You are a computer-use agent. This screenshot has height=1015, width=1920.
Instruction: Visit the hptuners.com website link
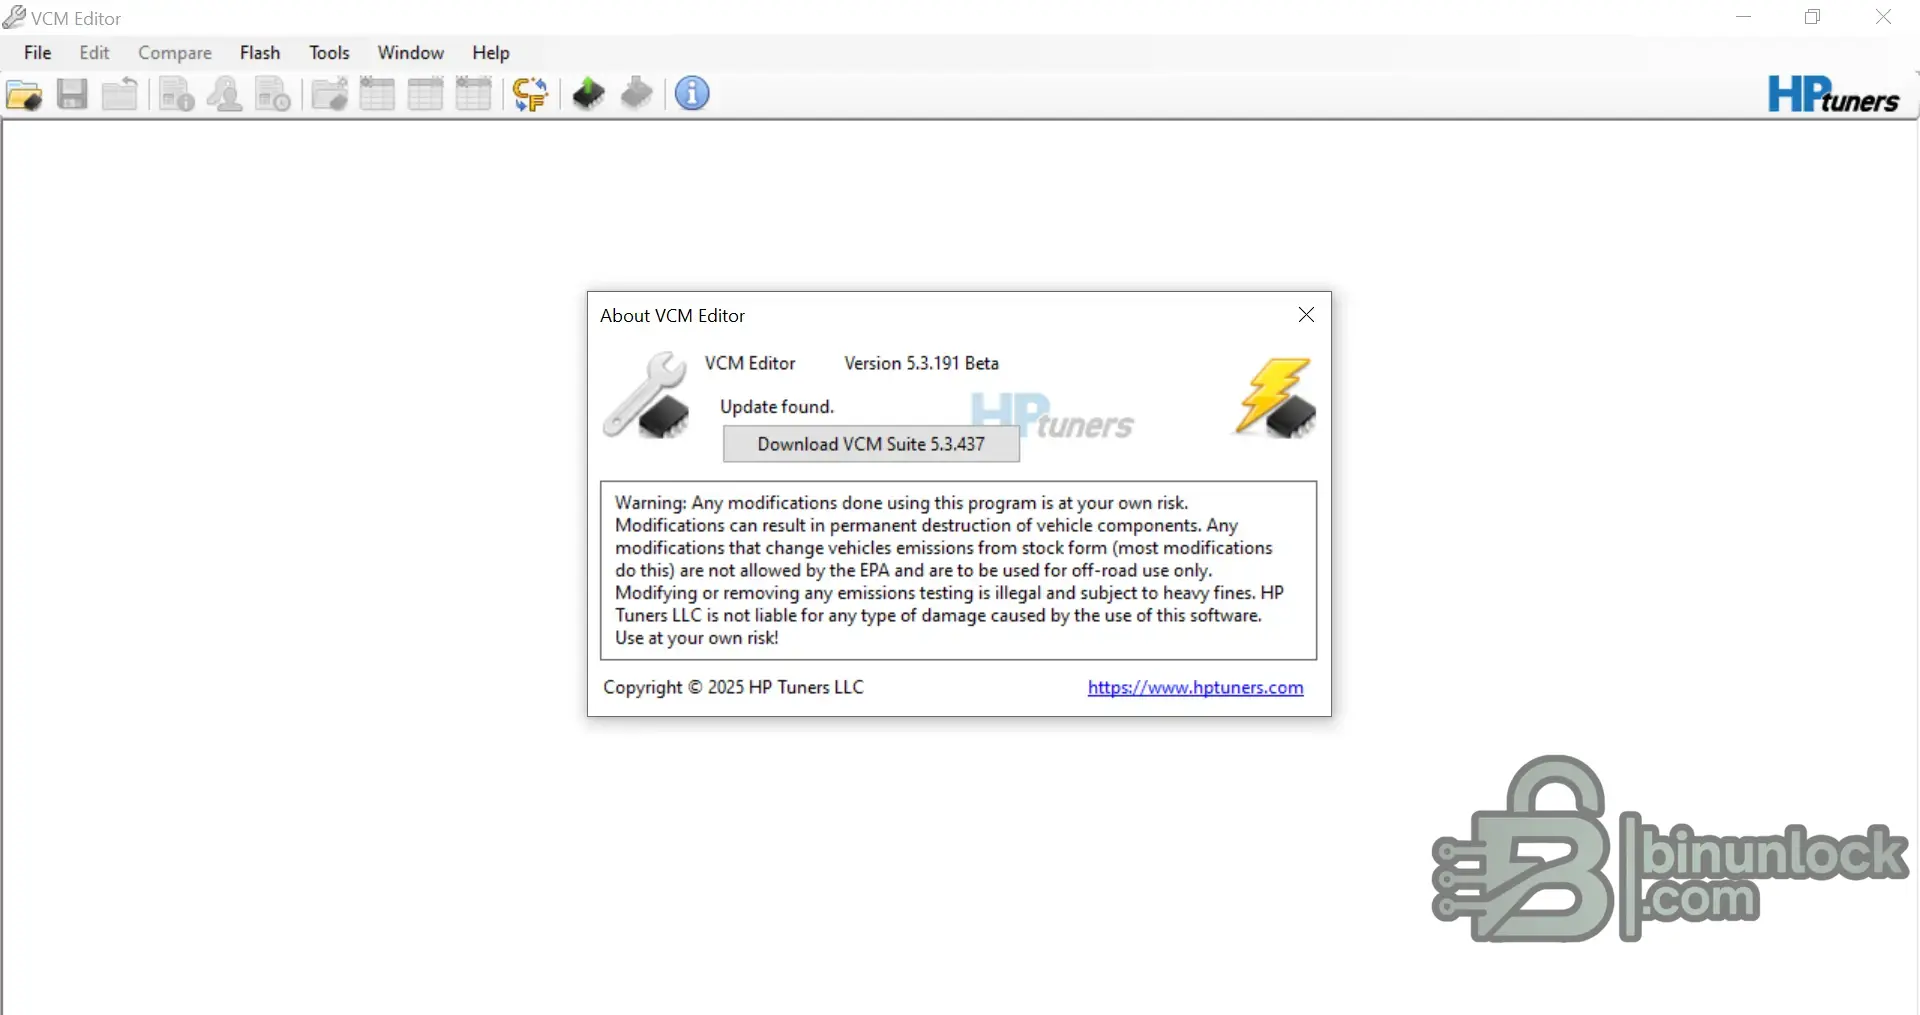click(x=1195, y=688)
